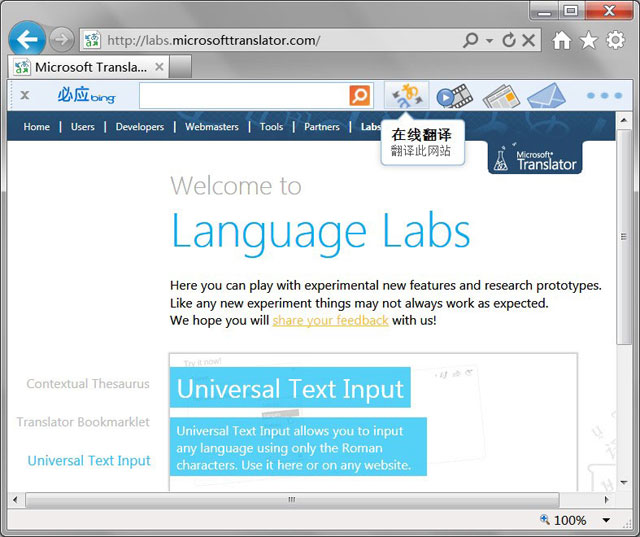Show more Bing toolbar buttons via dots

(604, 95)
